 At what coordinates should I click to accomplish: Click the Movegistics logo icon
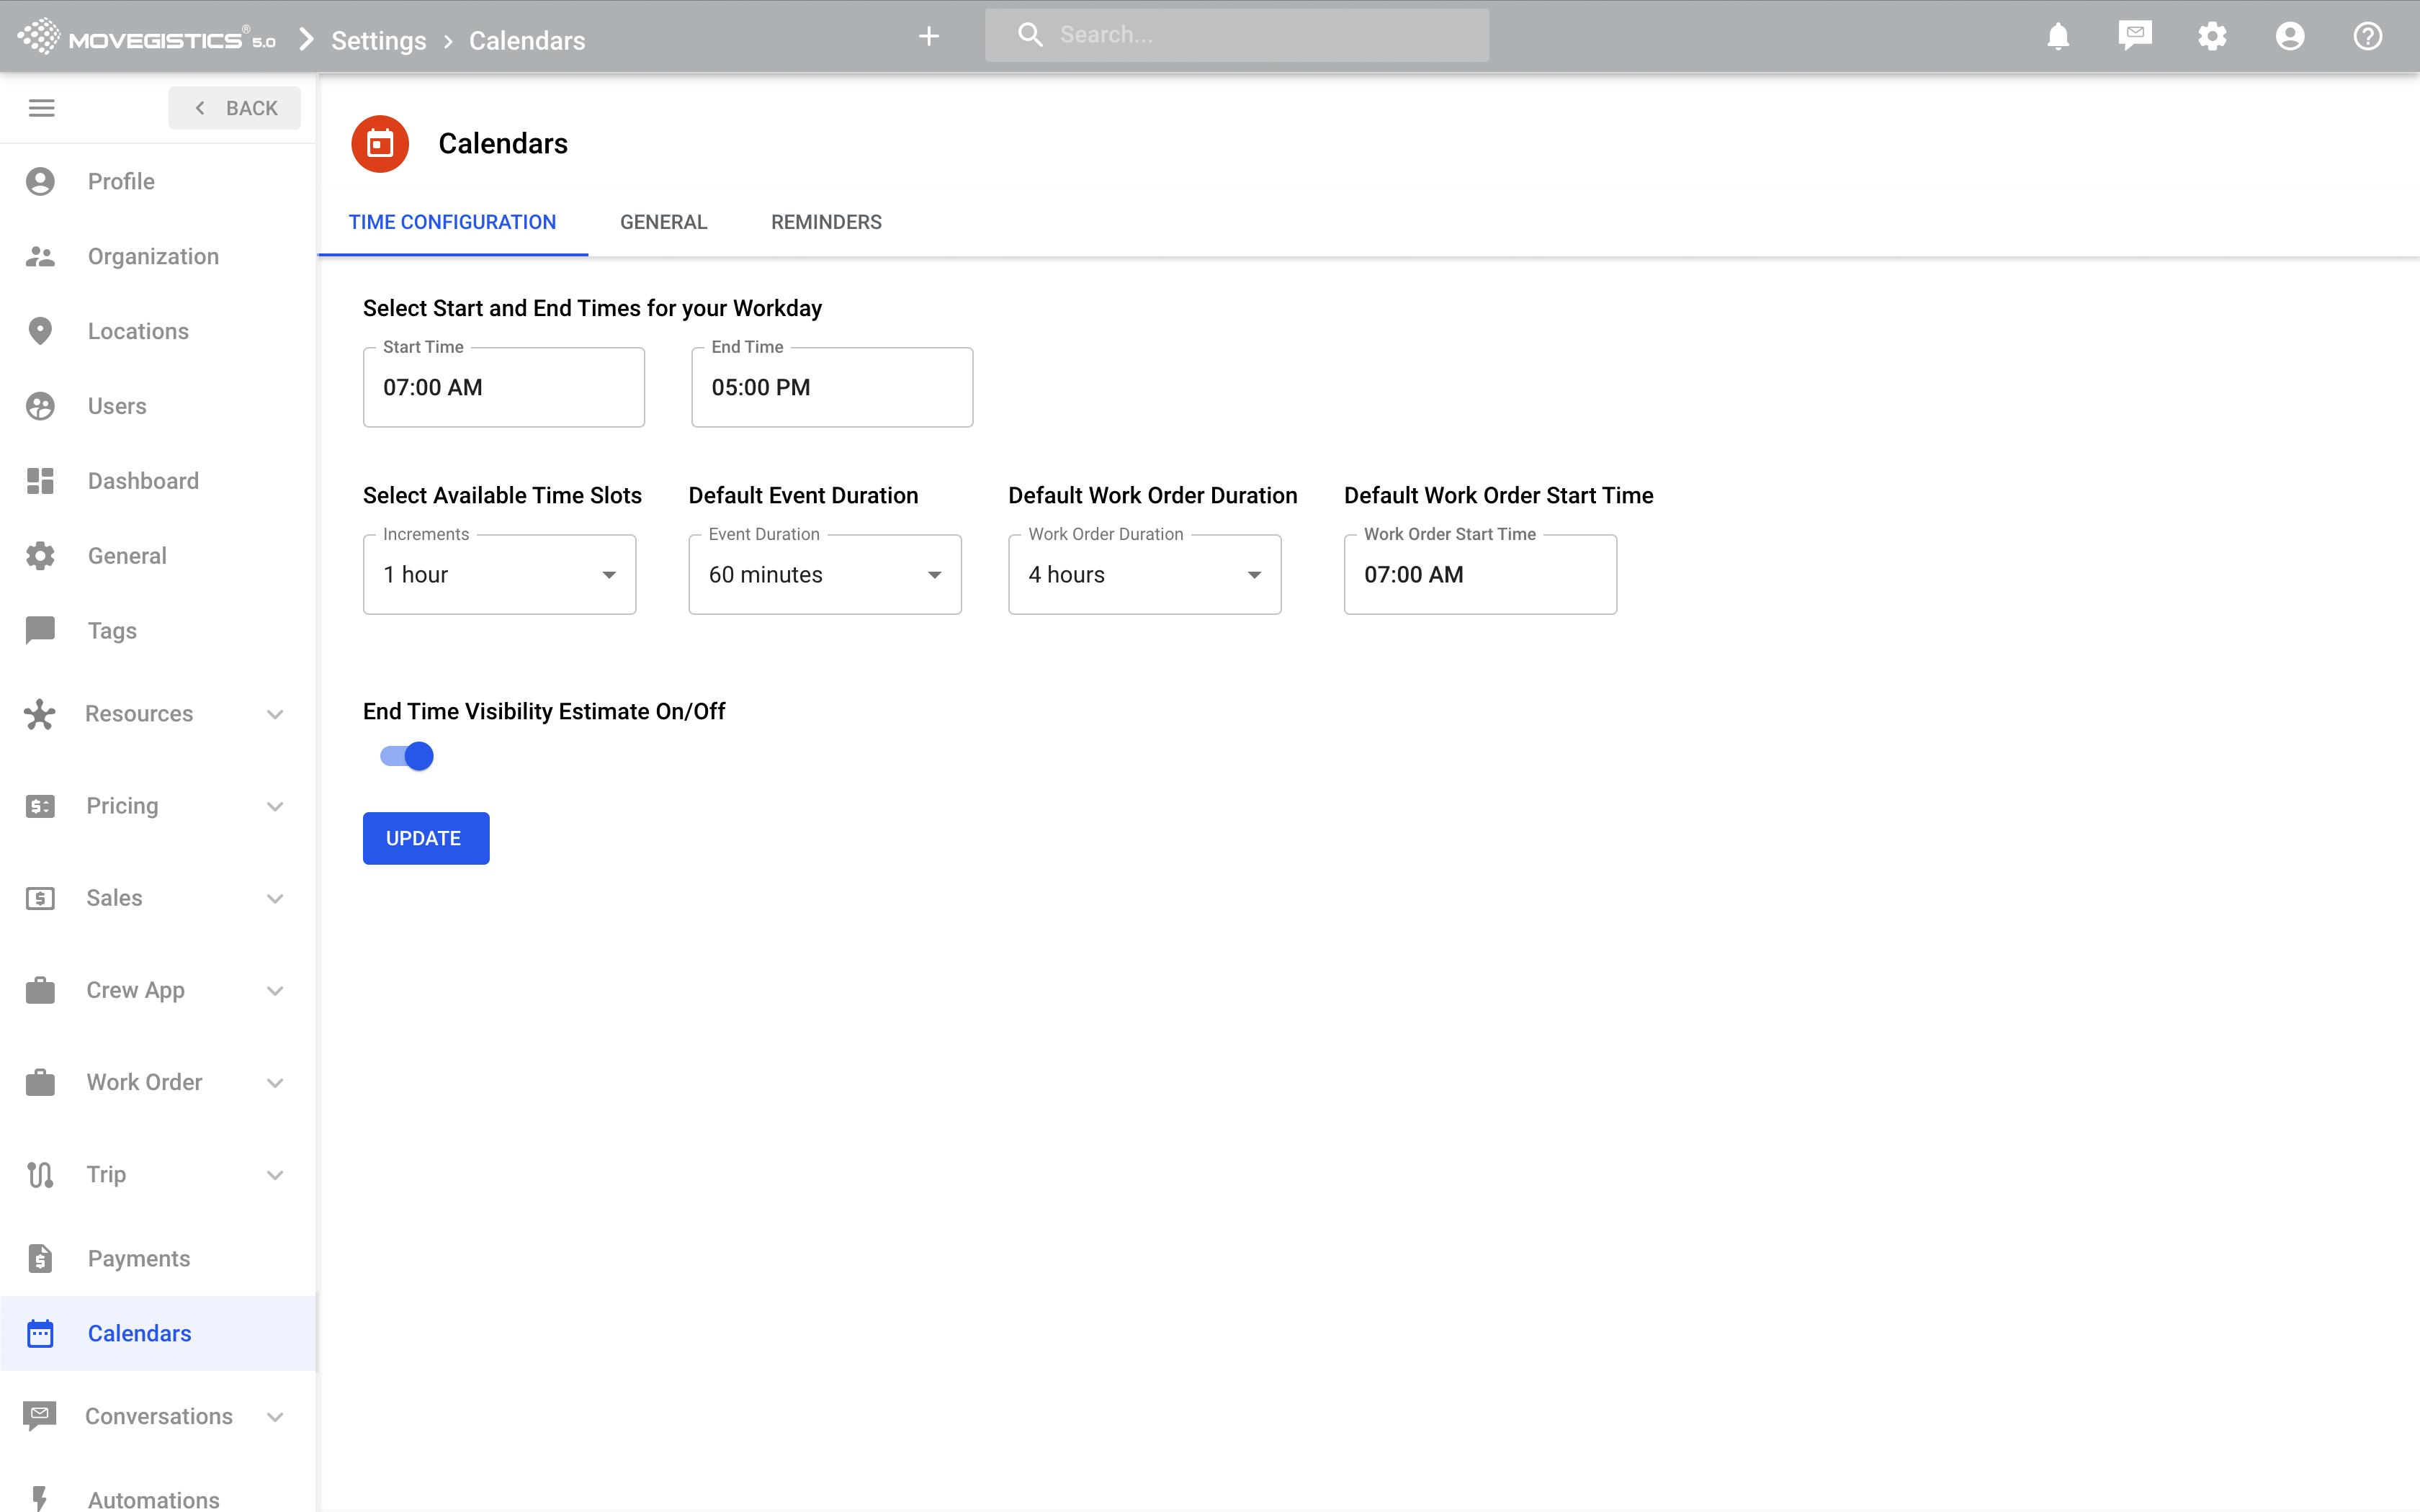point(39,37)
